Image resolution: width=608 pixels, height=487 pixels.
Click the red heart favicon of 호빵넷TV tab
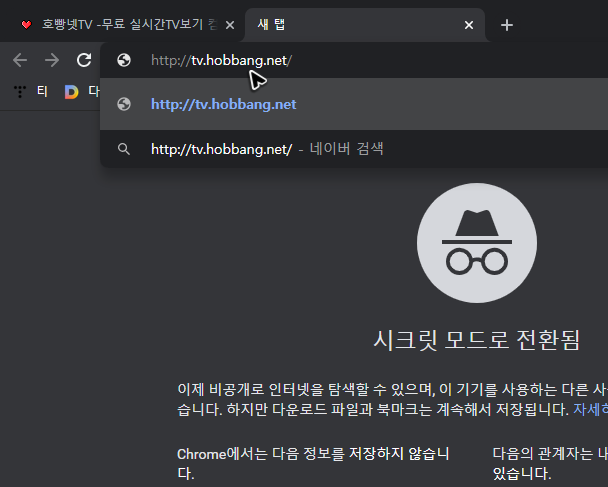point(26,25)
